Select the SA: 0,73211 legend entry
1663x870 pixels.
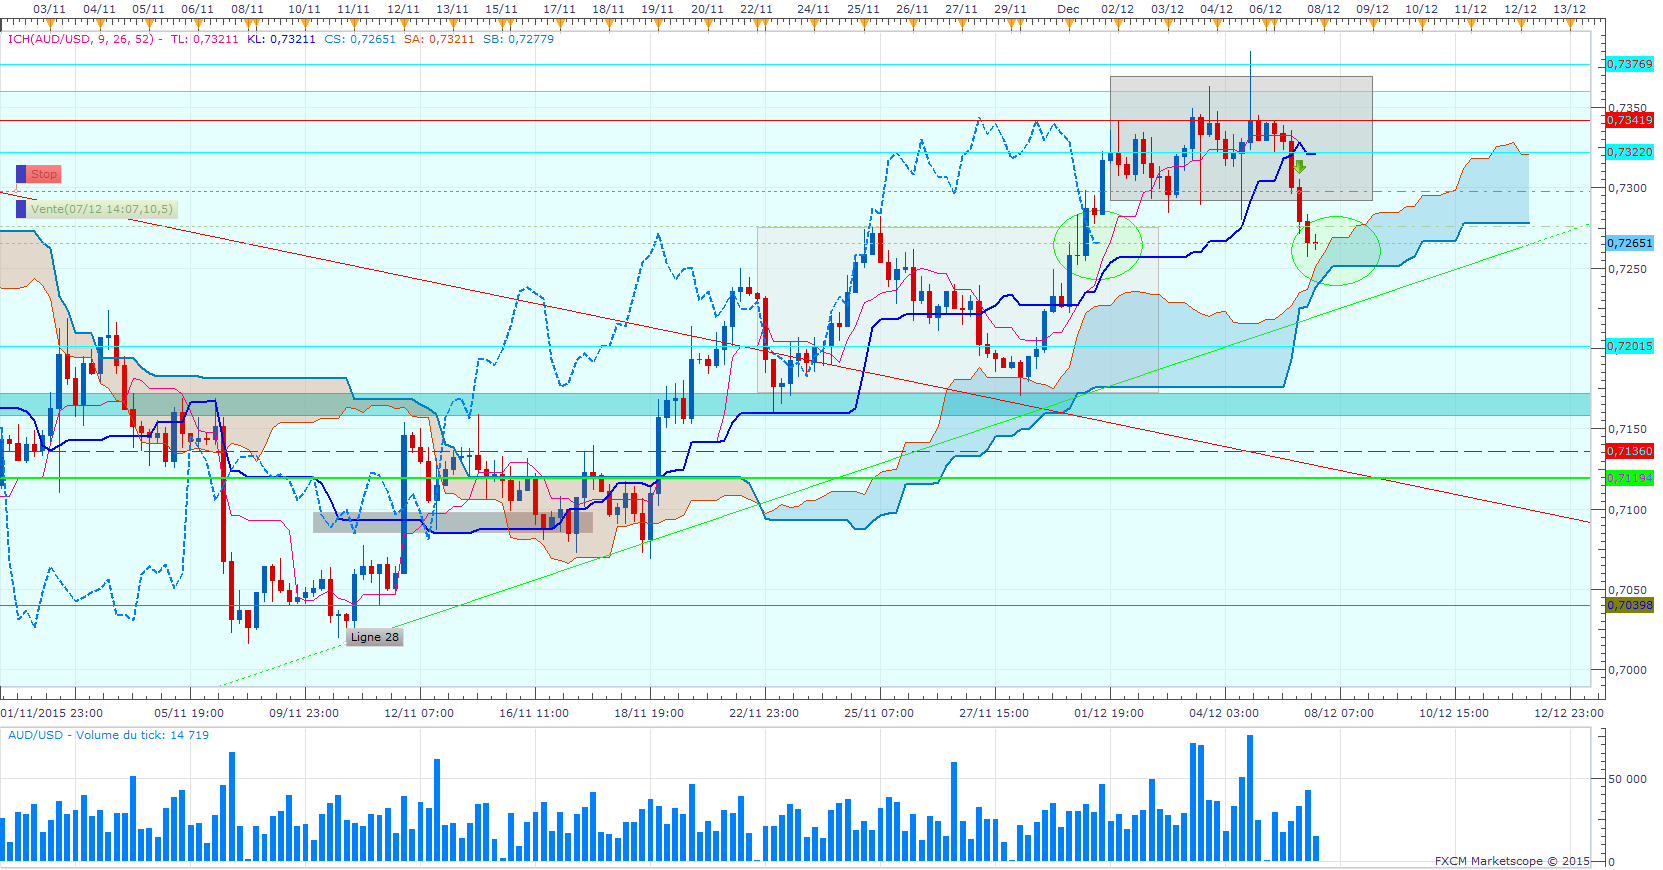click(x=439, y=39)
